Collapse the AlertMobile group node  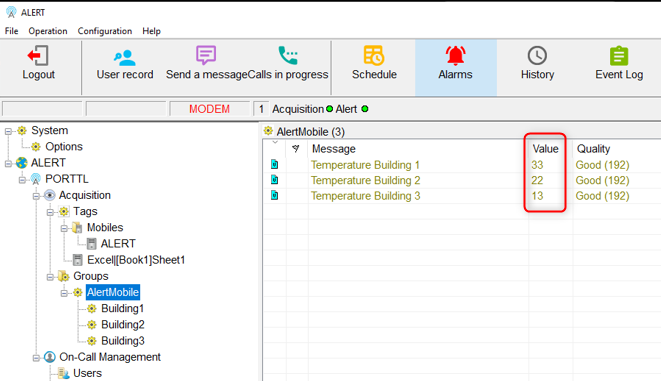64,293
